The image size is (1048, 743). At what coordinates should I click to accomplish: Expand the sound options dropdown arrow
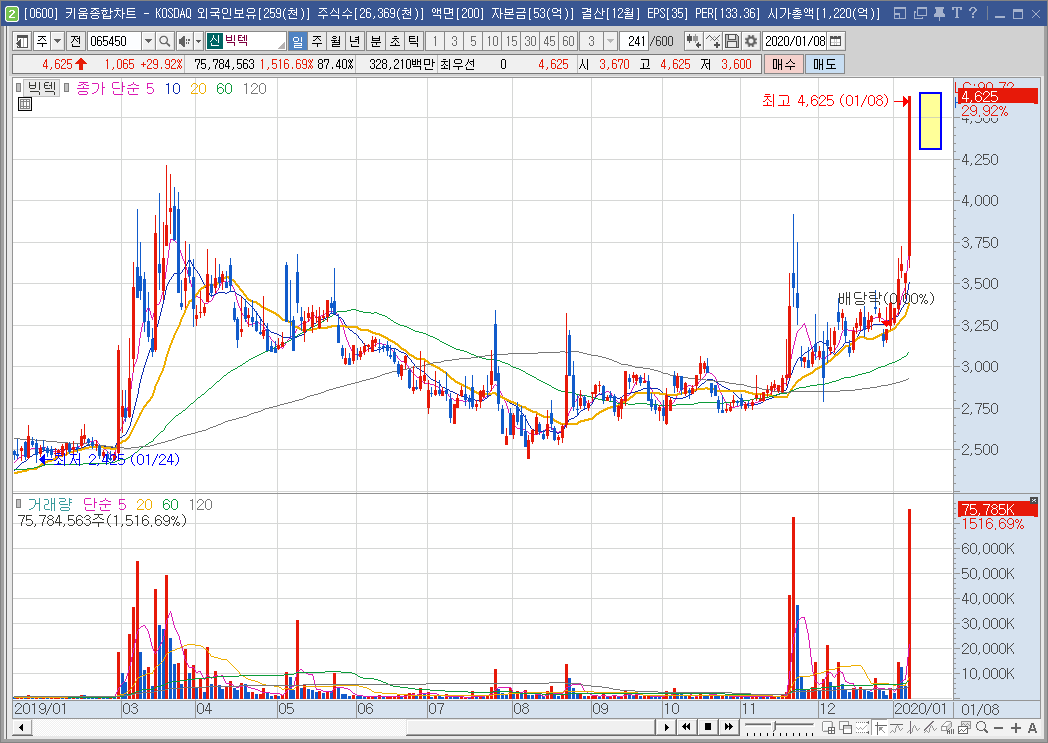pos(199,41)
